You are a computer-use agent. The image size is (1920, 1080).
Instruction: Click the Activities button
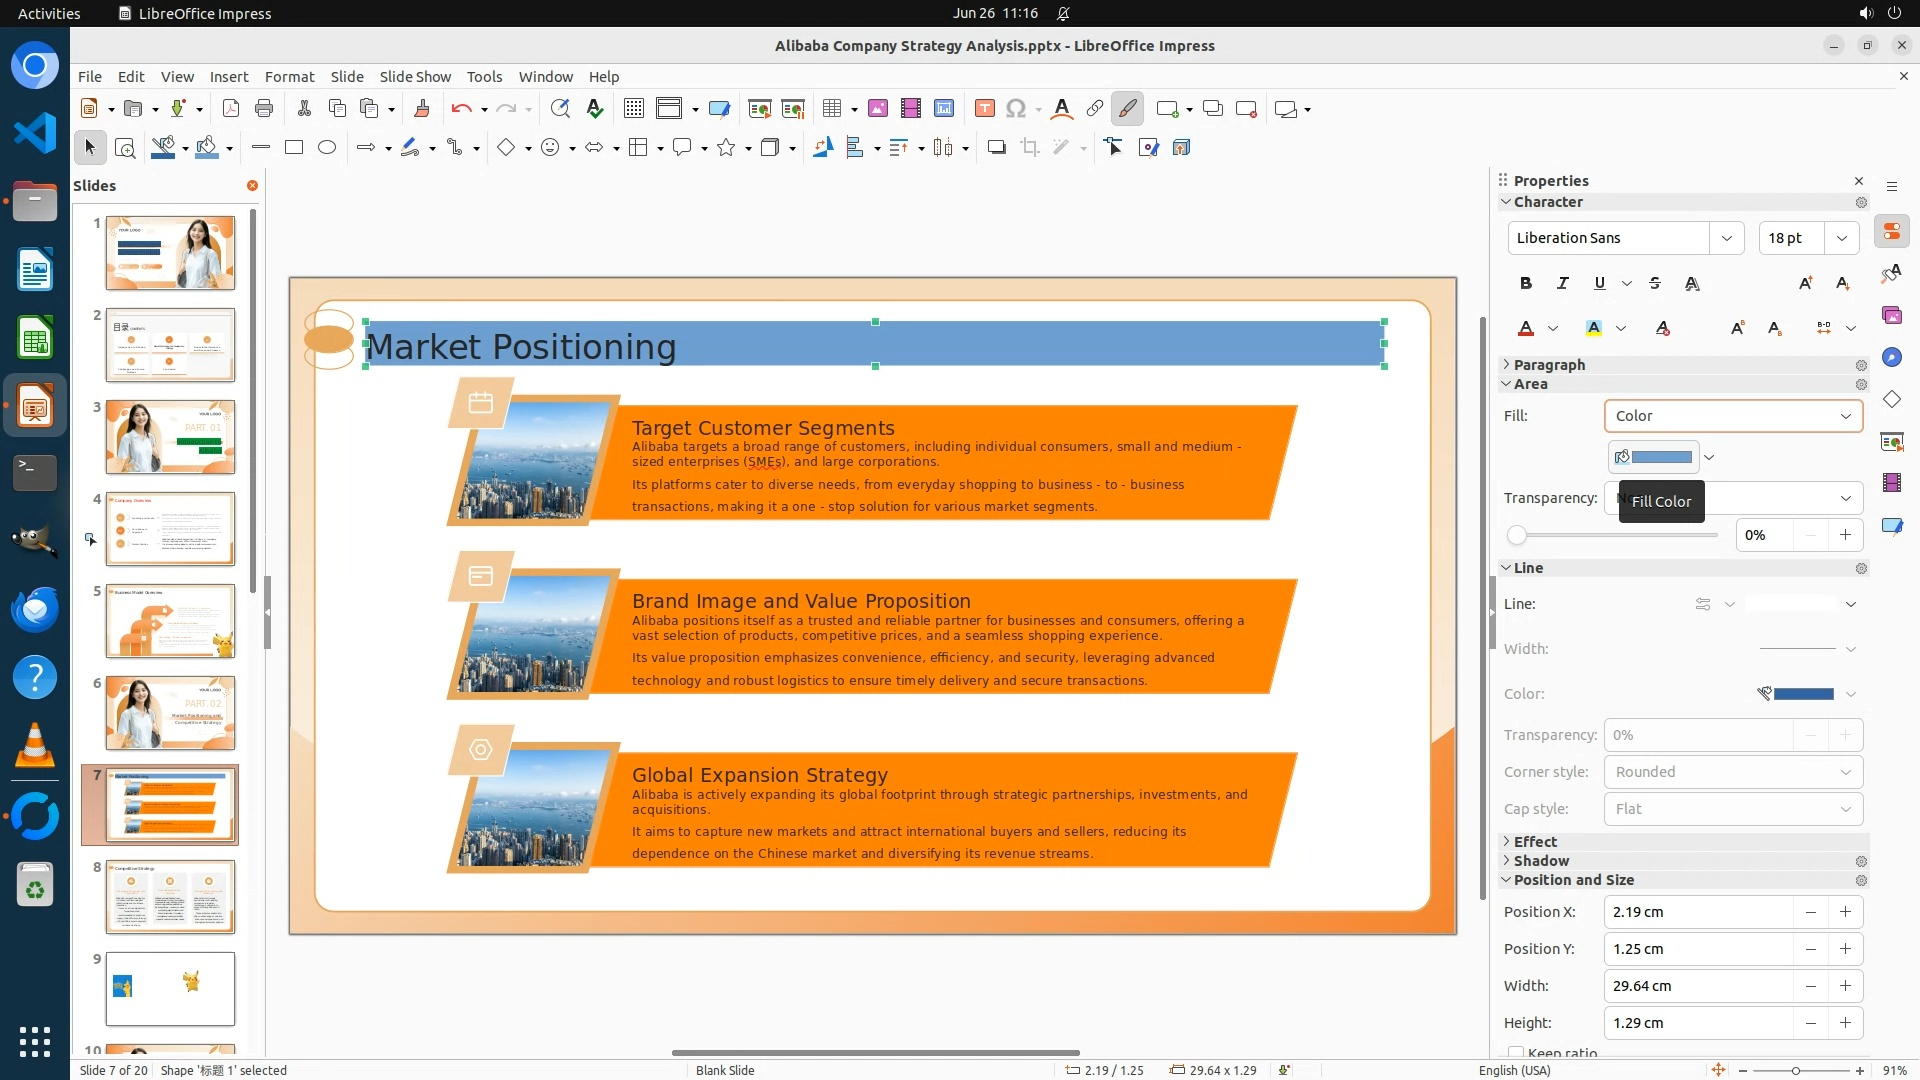tap(49, 13)
